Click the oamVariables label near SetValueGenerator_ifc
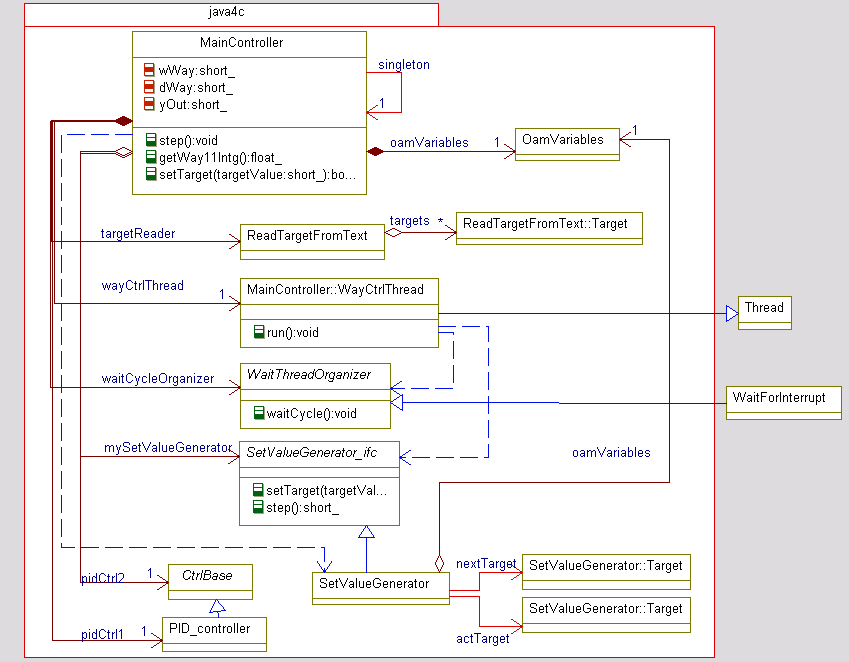Viewport: 849px width, 662px height. click(611, 452)
